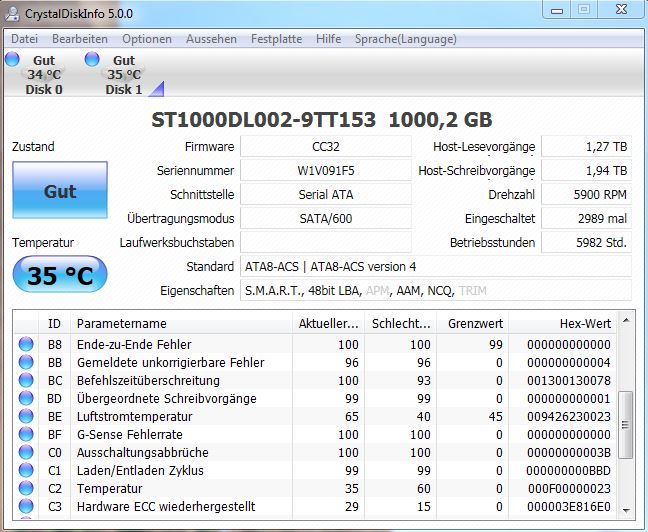This screenshot has height=532, width=648.
Task: Click status orb for BC Befehlszeitüberschreitung
Action: pyautogui.click(x=26, y=380)
